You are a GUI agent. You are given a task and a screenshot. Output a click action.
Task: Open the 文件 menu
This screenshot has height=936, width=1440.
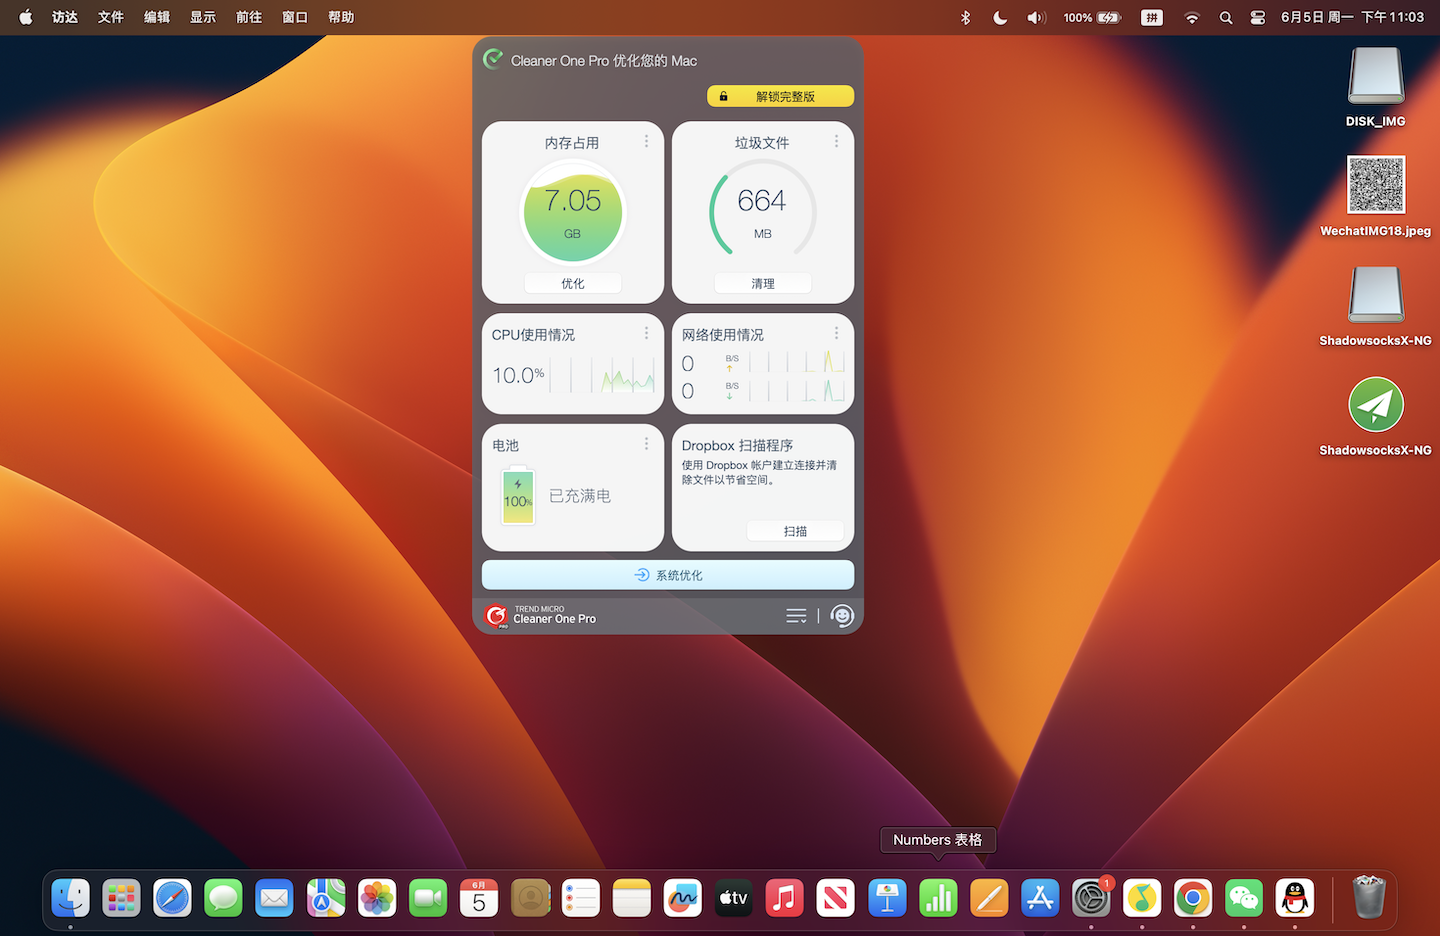111,17
